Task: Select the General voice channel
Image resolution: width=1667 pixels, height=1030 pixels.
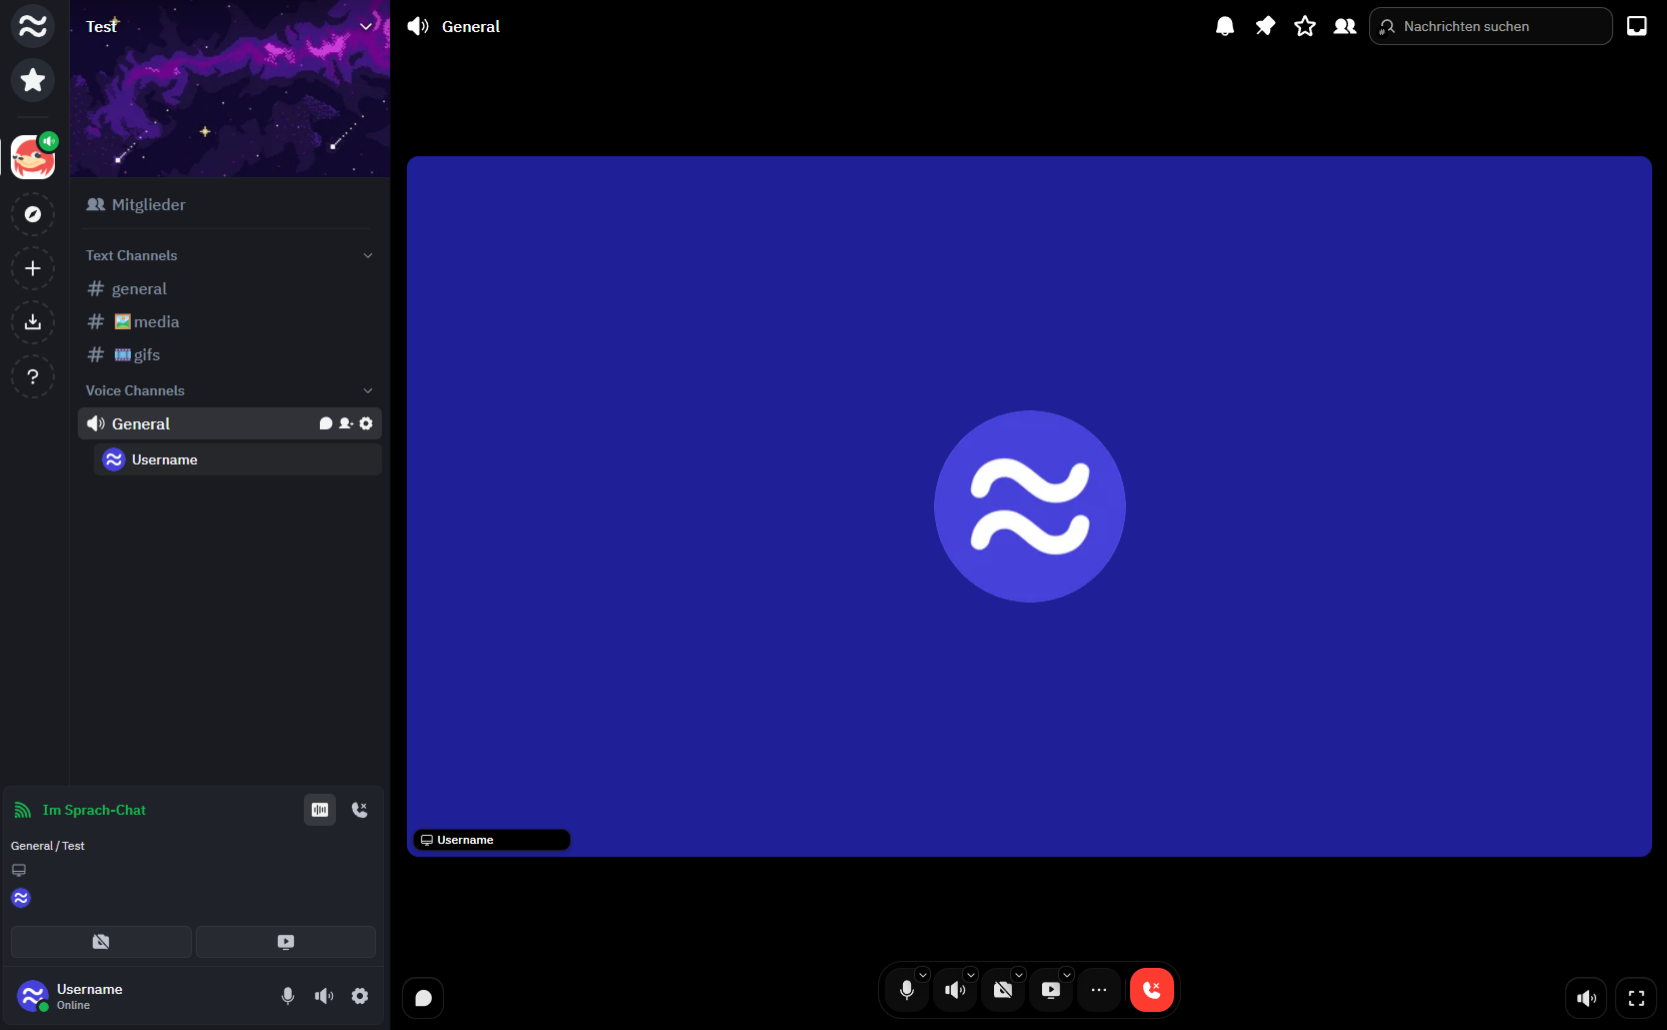Action: (230, 424)
